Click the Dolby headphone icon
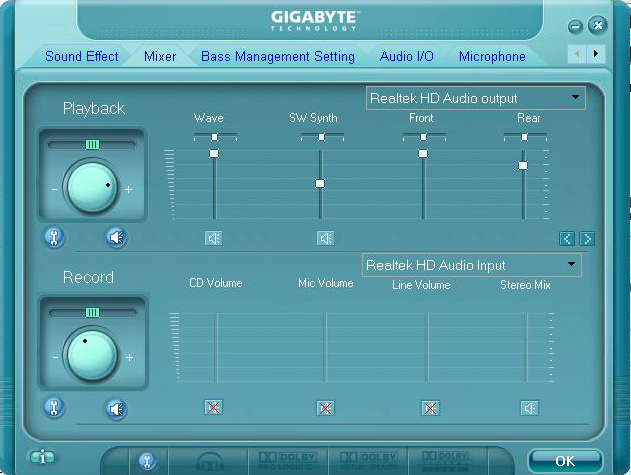 (209, 461)
